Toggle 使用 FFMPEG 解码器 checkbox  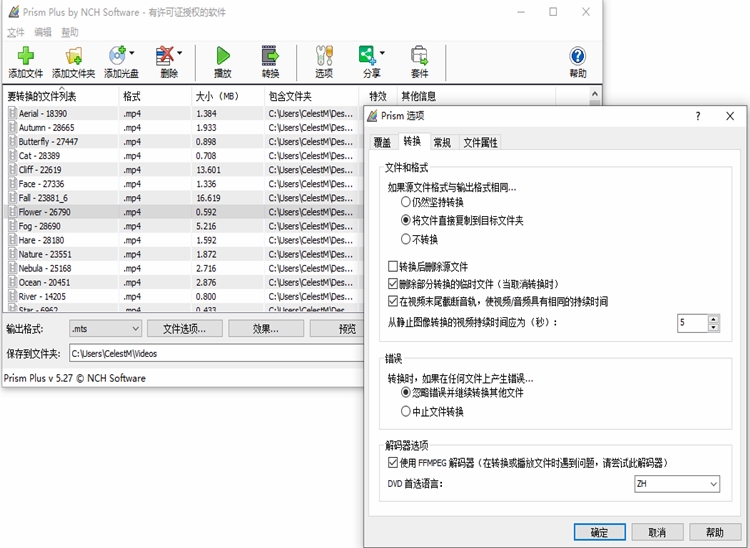[393, 462]
